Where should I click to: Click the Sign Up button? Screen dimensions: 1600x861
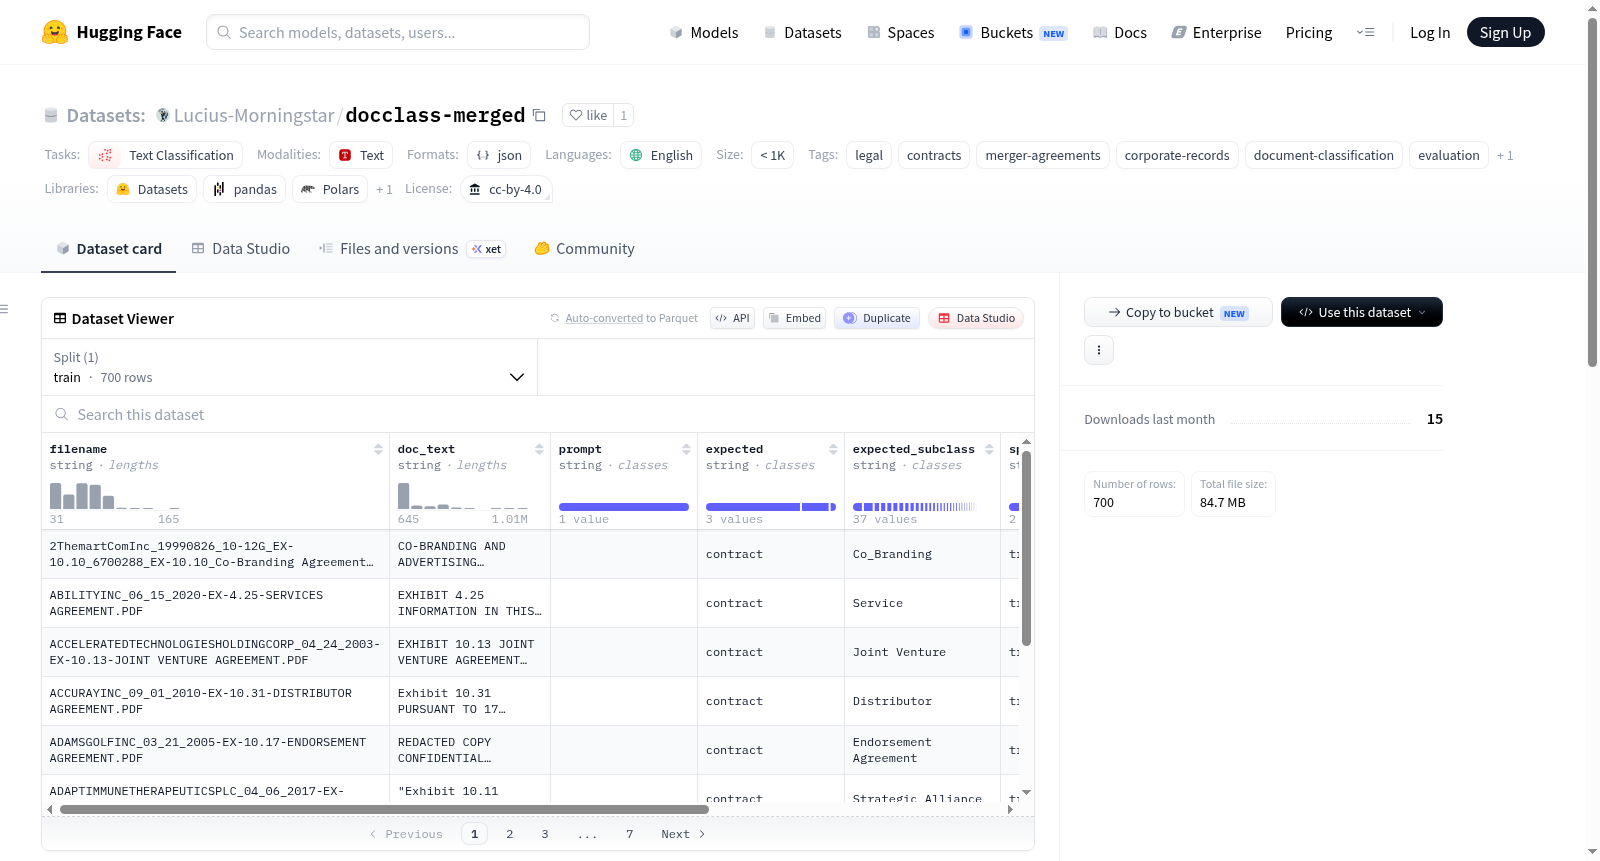coord(1505,32)
